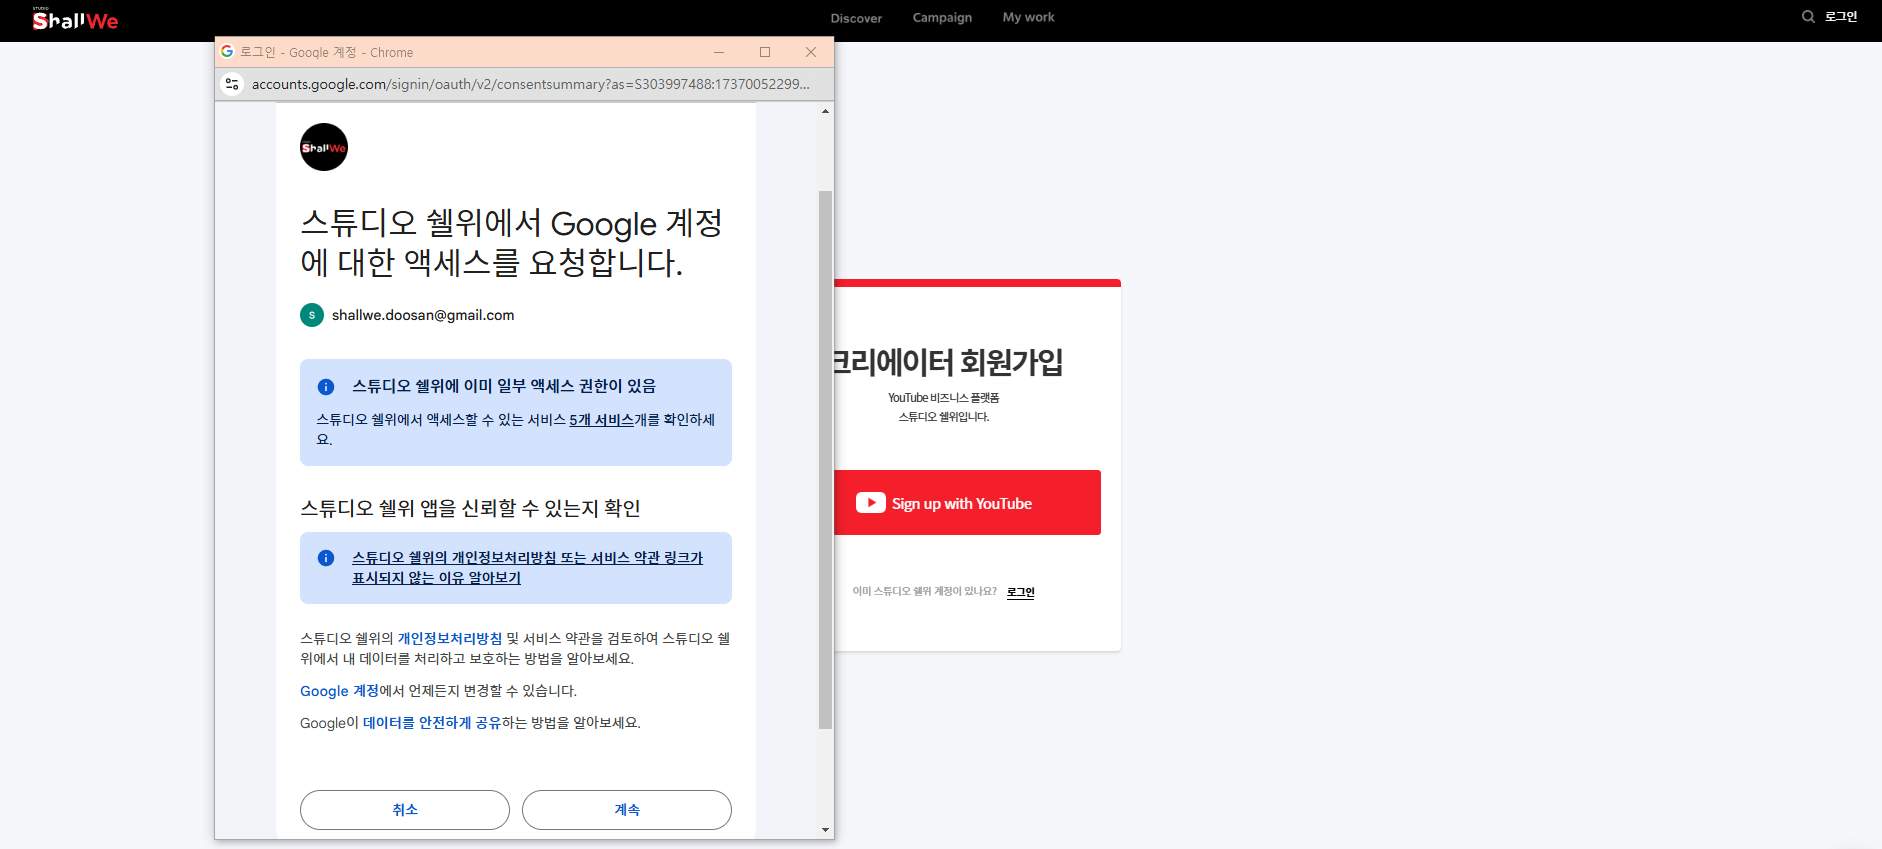Open the Discover menu item

(x=856, y=18)
